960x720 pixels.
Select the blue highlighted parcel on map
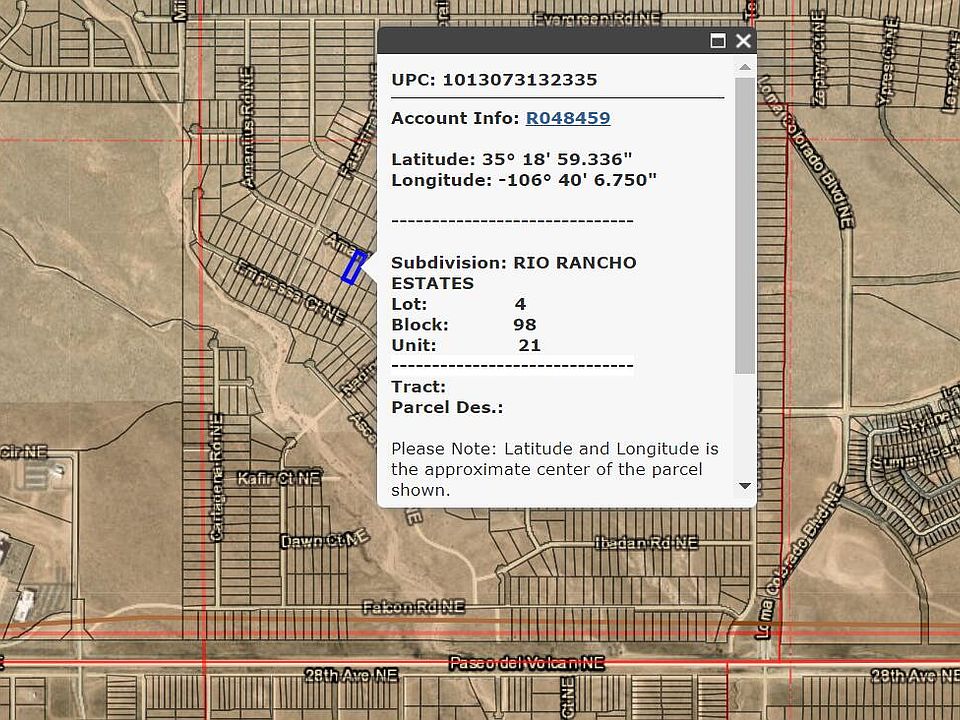[x=352, y=267]
